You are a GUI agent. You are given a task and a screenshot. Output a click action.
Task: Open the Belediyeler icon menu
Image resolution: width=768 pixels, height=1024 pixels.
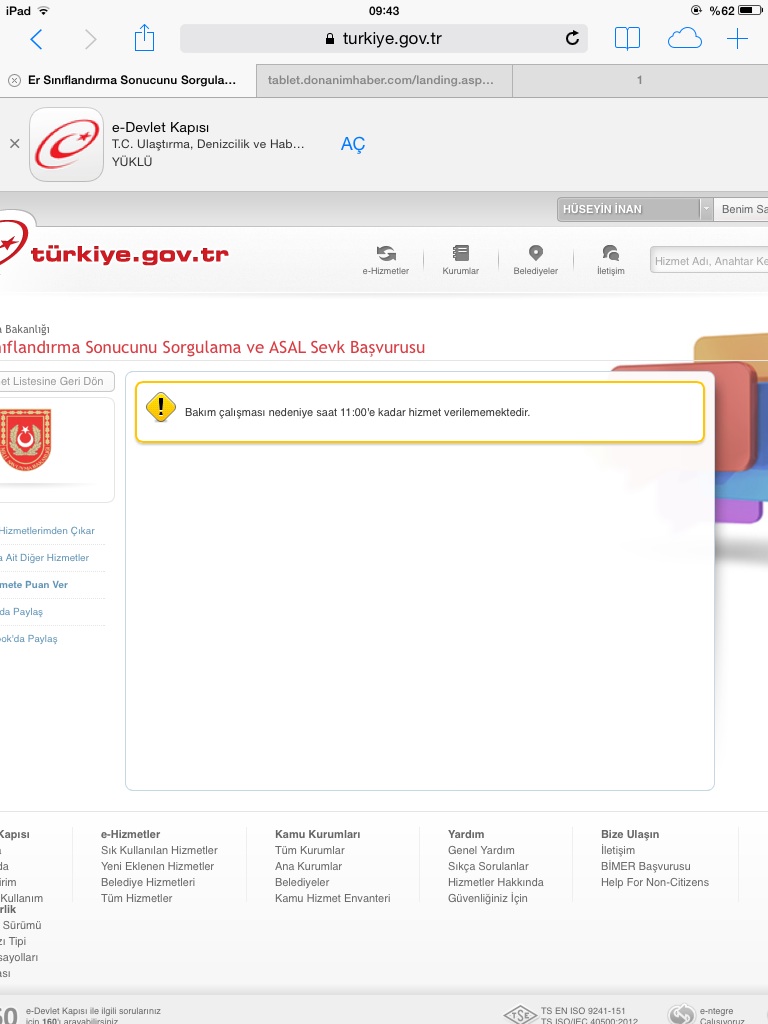tap(536, 260)
